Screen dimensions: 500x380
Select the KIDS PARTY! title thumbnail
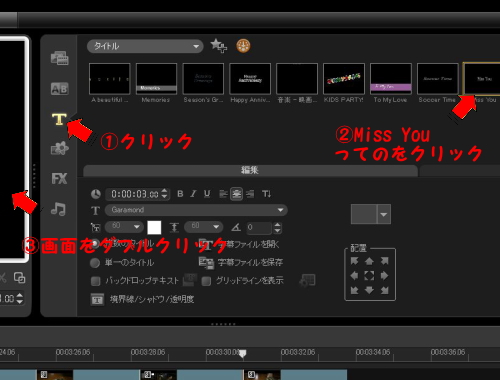(344, 79)
